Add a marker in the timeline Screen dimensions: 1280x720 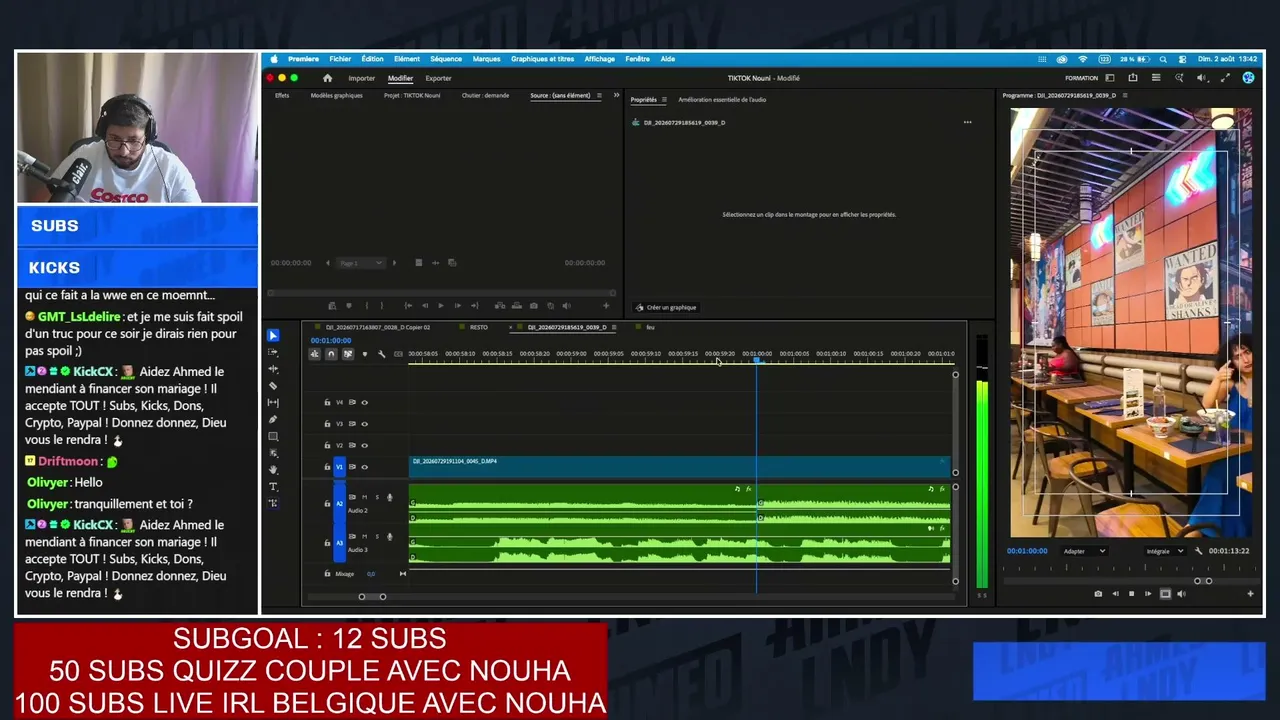pos(364,354)
